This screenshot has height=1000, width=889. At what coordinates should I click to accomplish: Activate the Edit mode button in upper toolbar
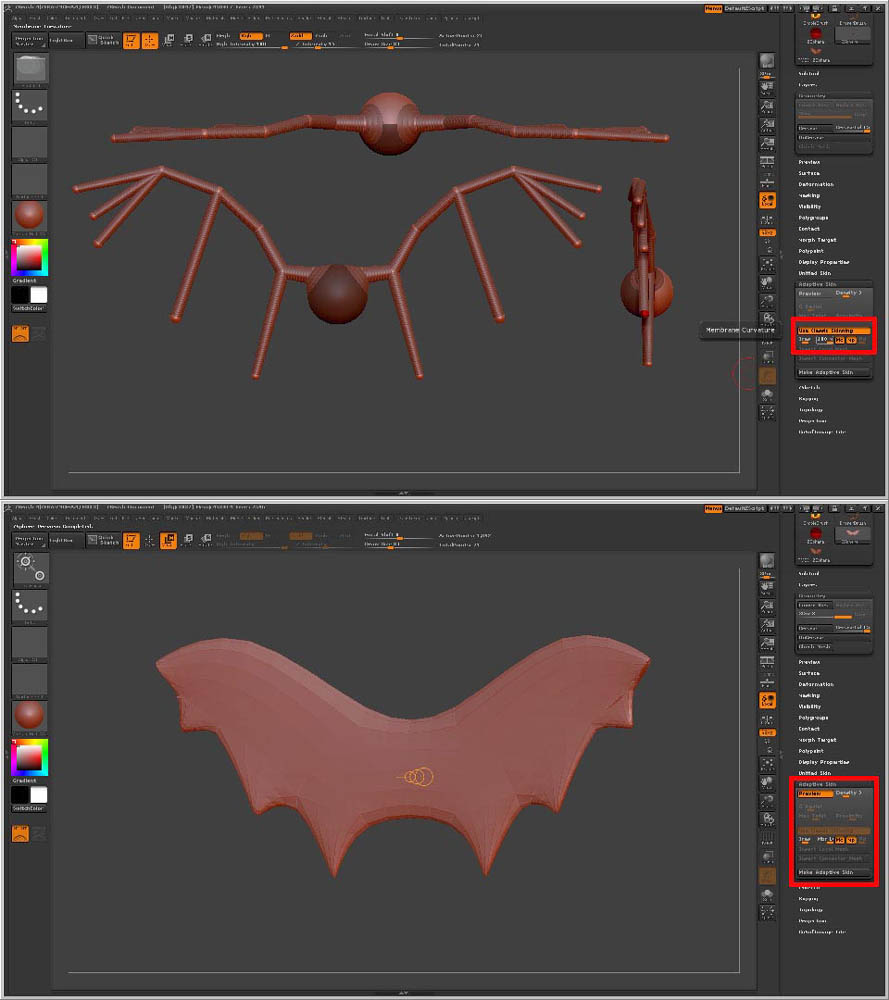click(x=131, y=40)
